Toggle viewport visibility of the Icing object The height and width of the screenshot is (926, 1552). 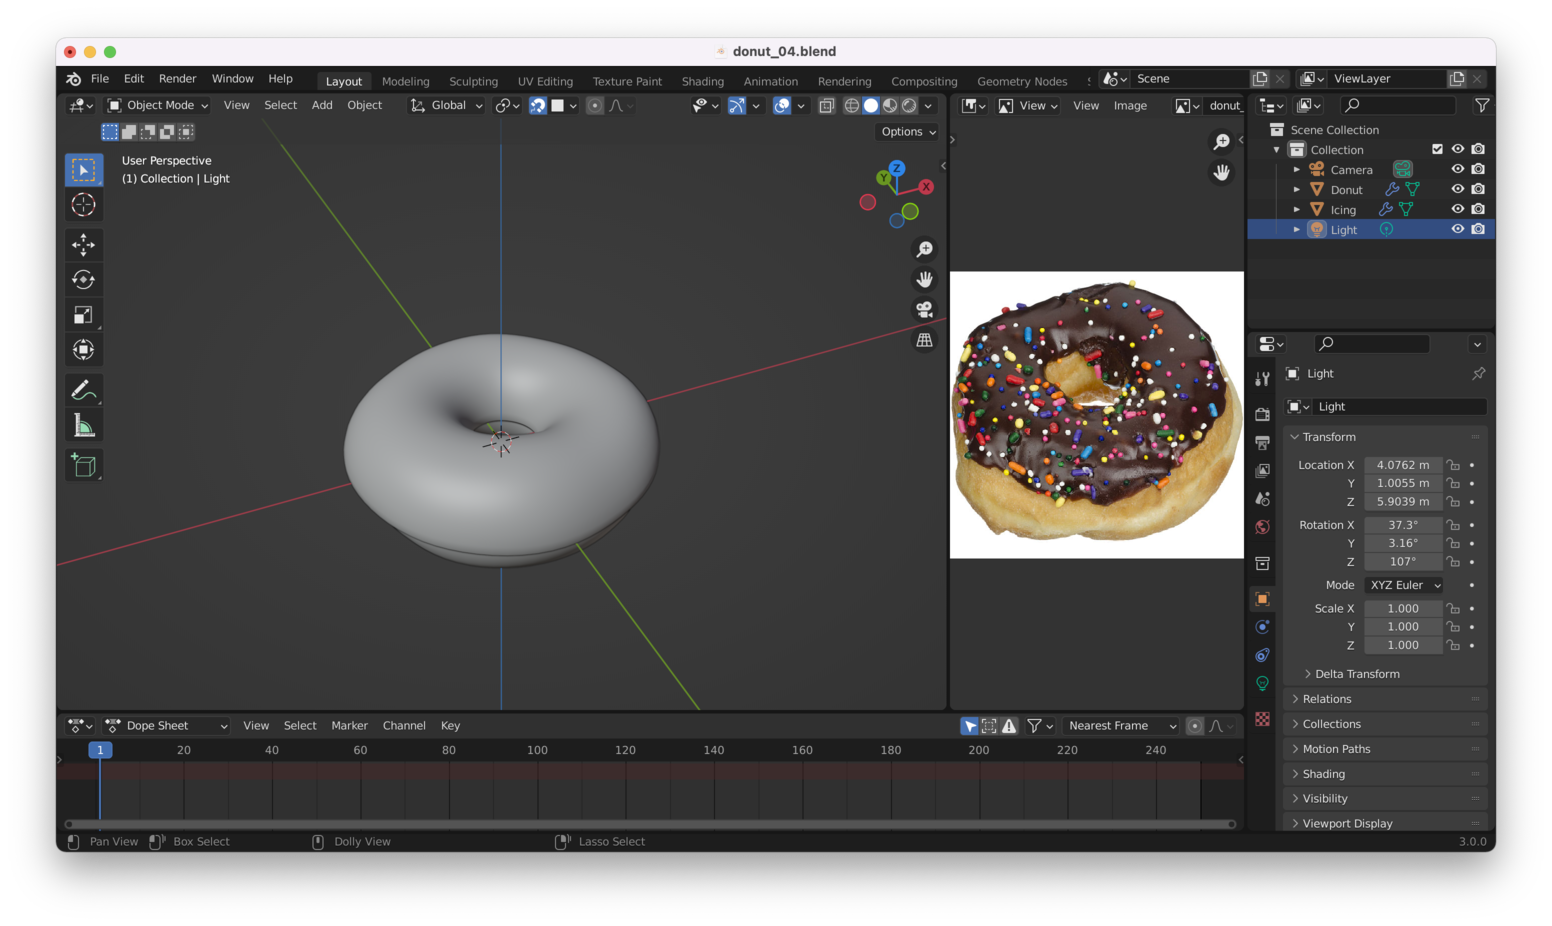[x=1458, y=208]
